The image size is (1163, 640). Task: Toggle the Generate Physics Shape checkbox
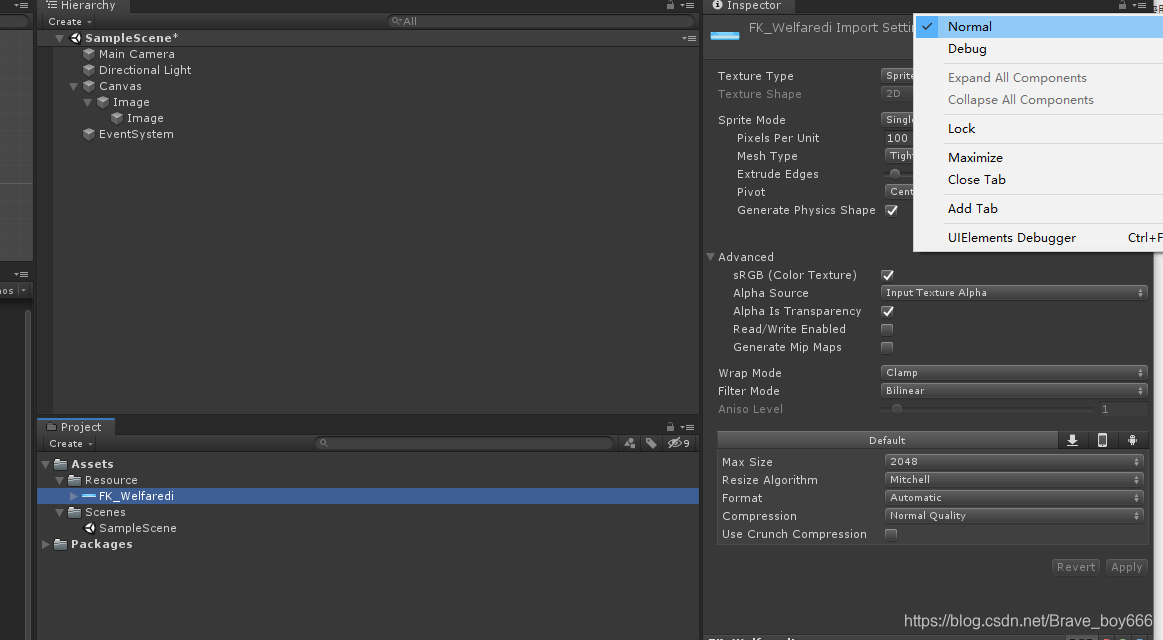click(892, 211)
